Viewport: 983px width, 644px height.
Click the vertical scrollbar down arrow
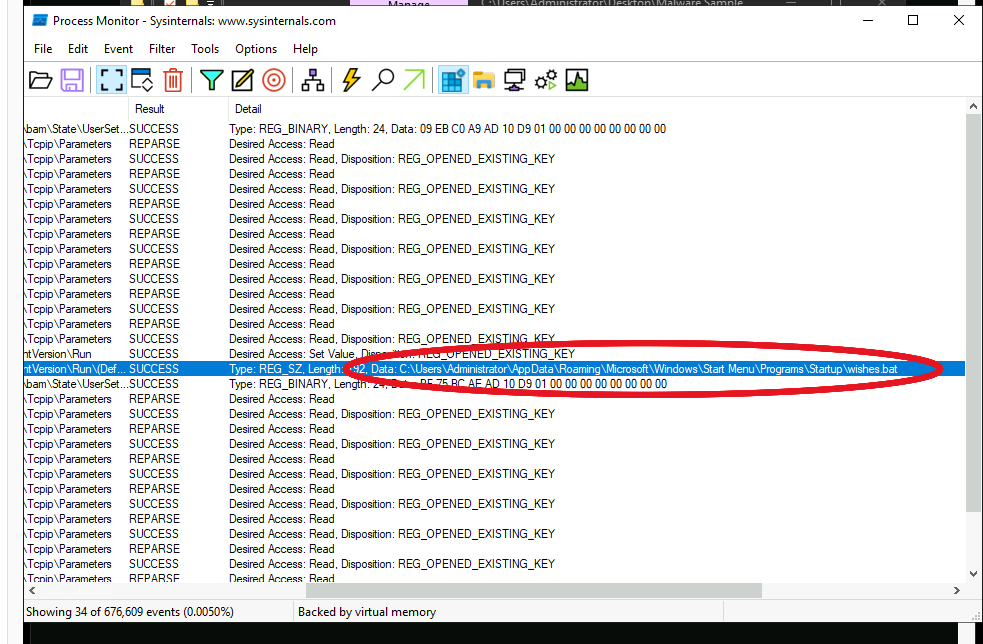pos(974,574)
